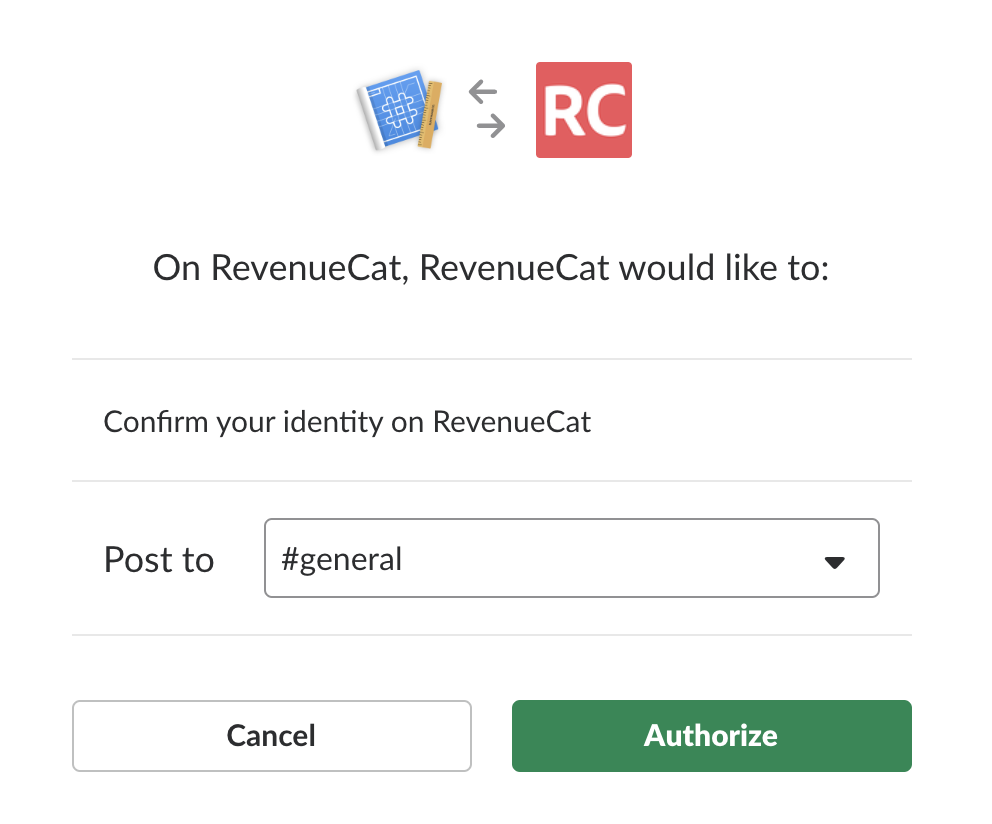The width and height of the screenshot is (992, 824).
Task: Click the right-pointing arrow between logos
Action: point(491,126)
